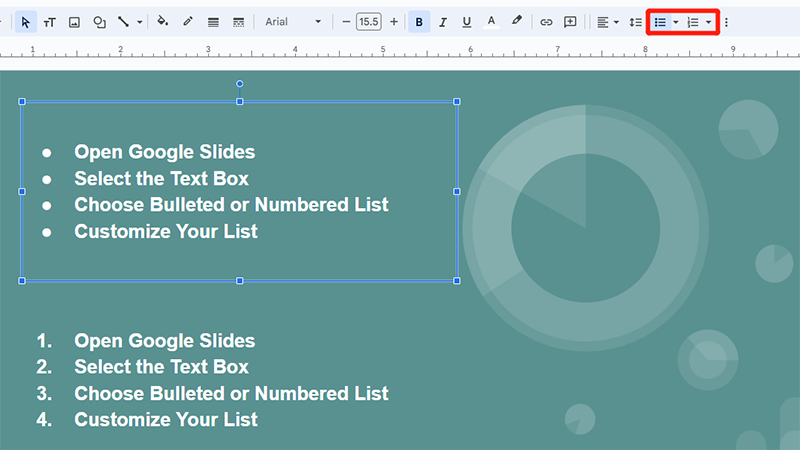Click the bulleted 'Customize Your List' line
The width and height of the screenshot is (800, 450).
click(x=166, y=231)
